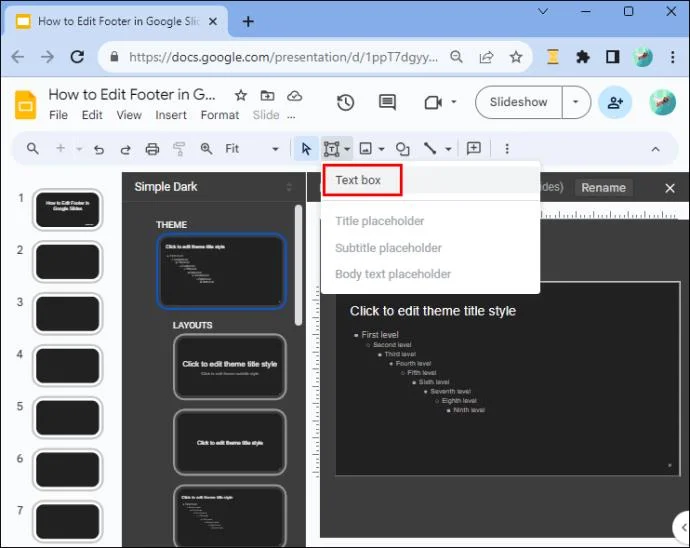Click the undo arrow
The width and height of the screenshot is (690, 548).
(x=99, y=149)
